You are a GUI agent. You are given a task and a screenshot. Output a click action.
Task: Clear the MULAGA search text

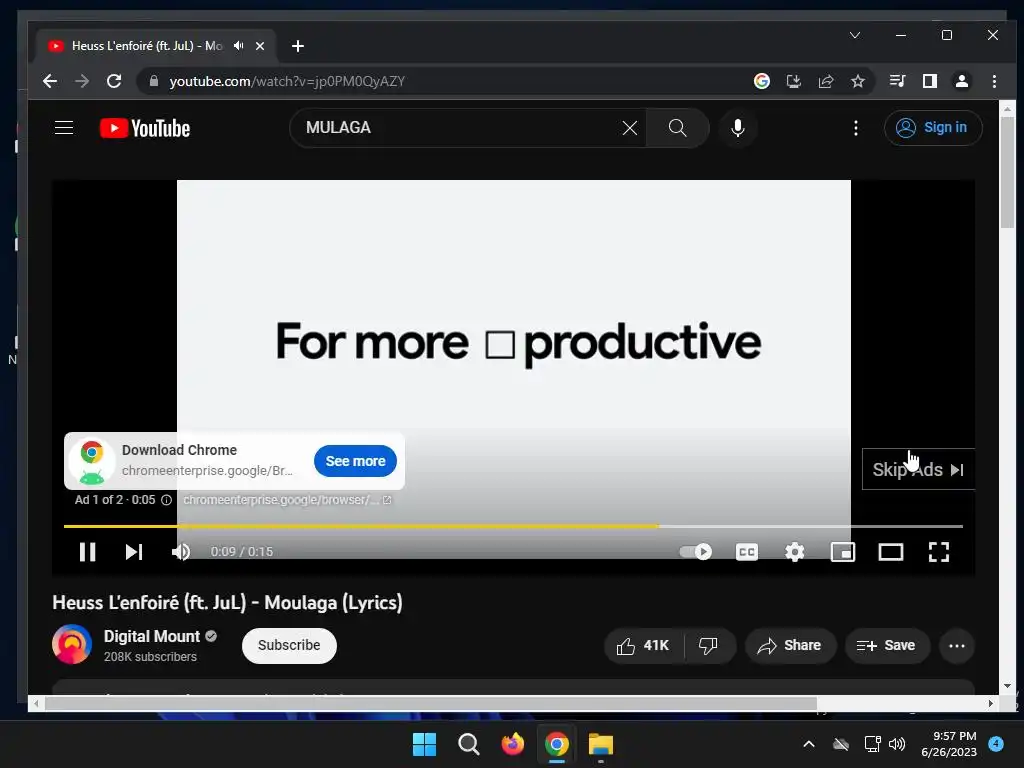[630, 128]
